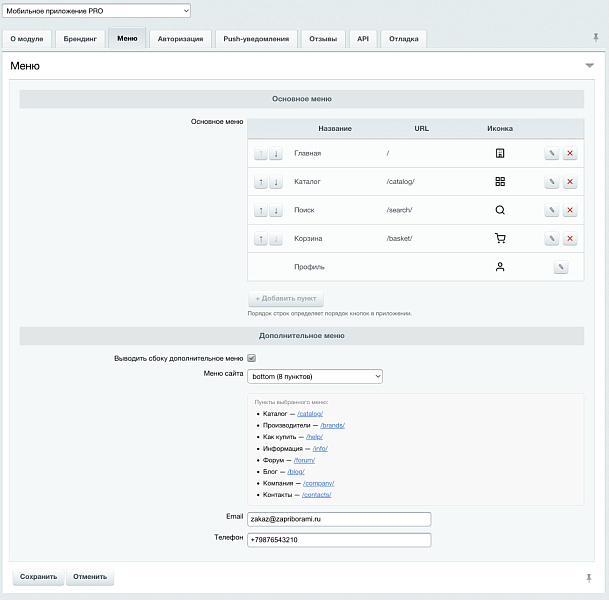Toggle Выводить сбоку дополнительное меню checkbox
609x600 pixels.
tap(252, 358)
